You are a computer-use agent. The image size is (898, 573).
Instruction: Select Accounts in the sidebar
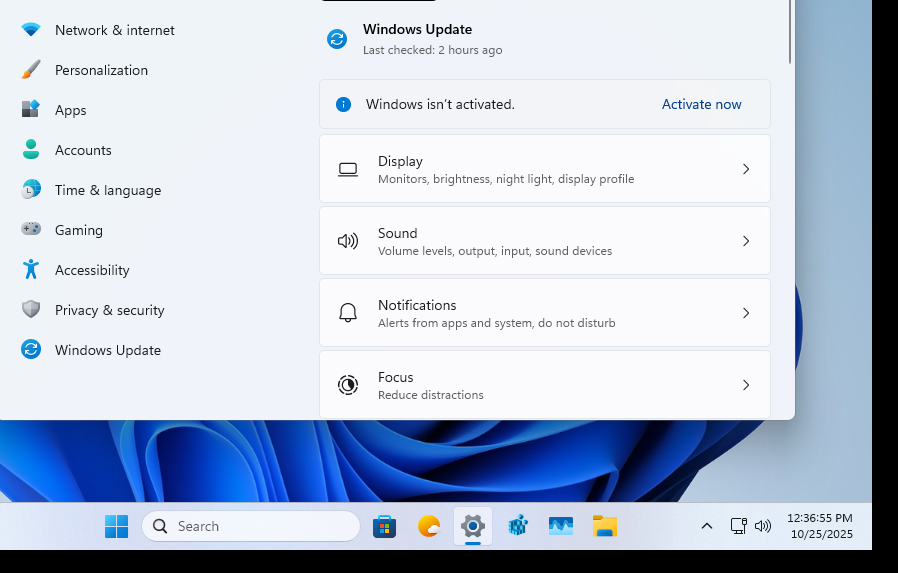[83, 150]
